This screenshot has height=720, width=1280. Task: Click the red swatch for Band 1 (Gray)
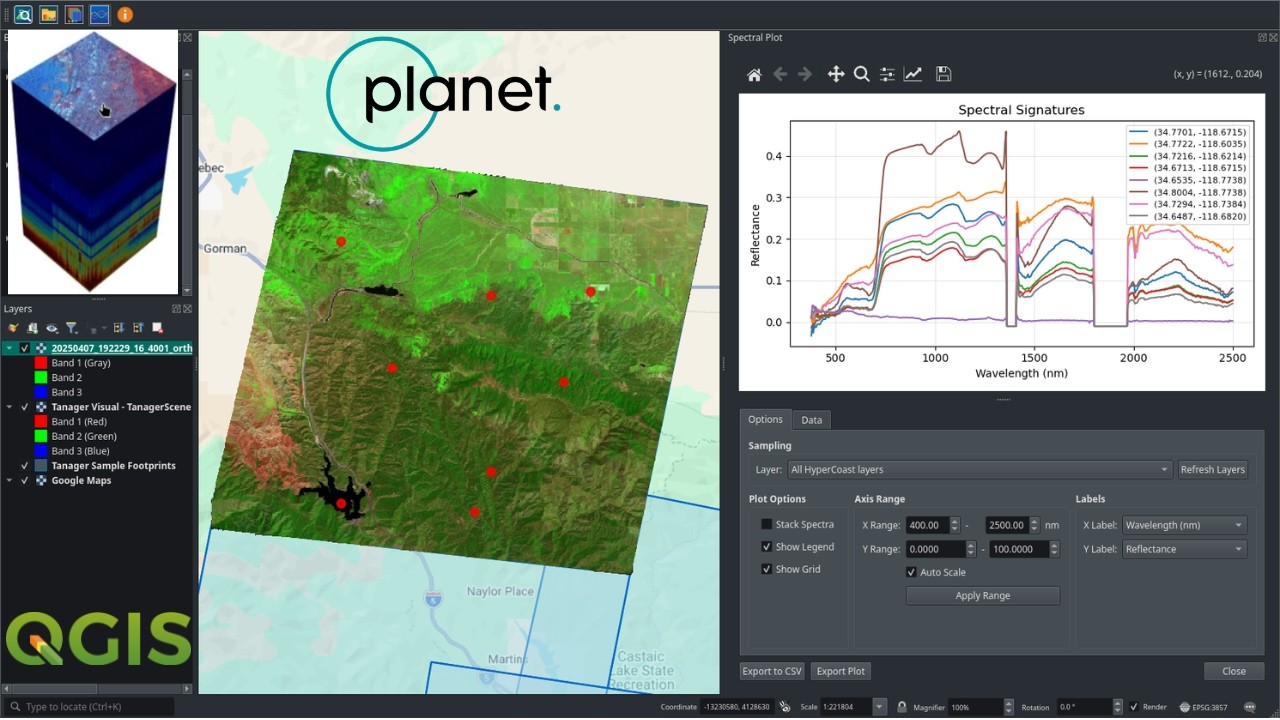(x=41, y=363)
